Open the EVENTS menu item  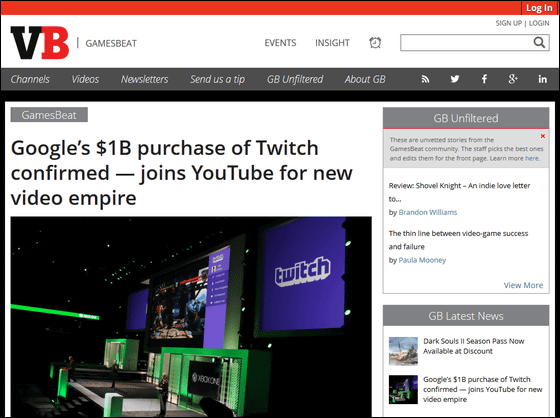coord(280,43)
